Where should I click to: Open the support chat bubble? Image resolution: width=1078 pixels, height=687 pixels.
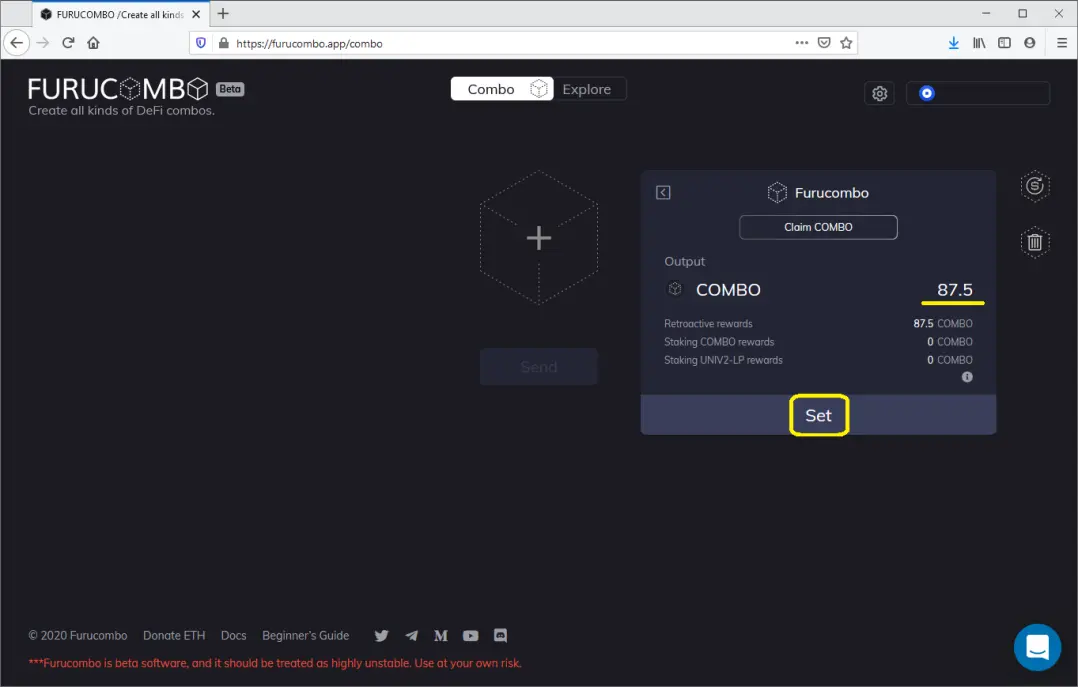click(1037, 647)
